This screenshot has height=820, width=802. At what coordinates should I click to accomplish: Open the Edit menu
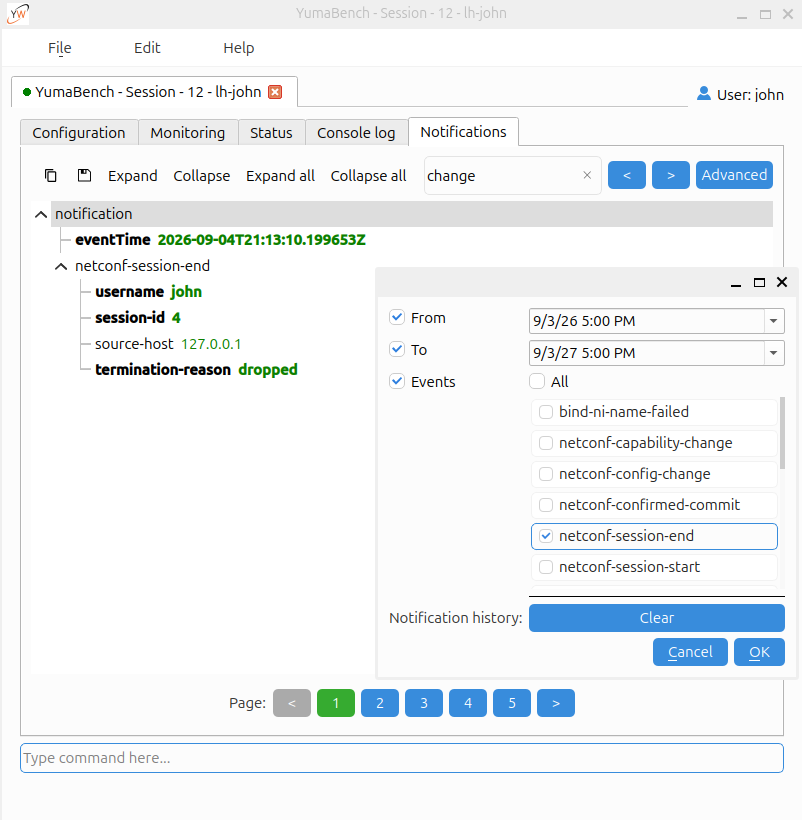pyautogui.click(x=147, y=48)
